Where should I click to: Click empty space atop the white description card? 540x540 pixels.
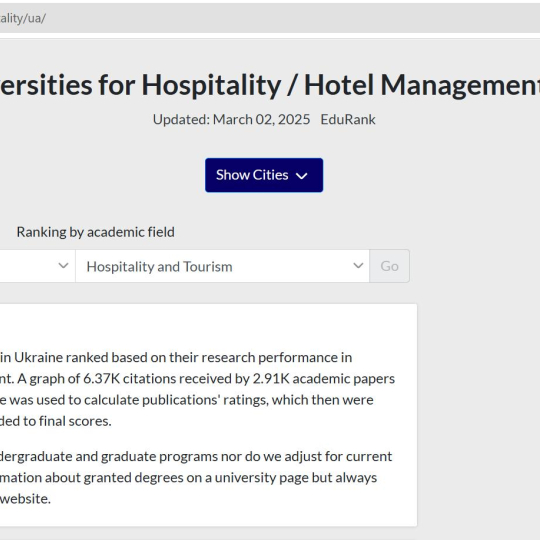(207, 325)
